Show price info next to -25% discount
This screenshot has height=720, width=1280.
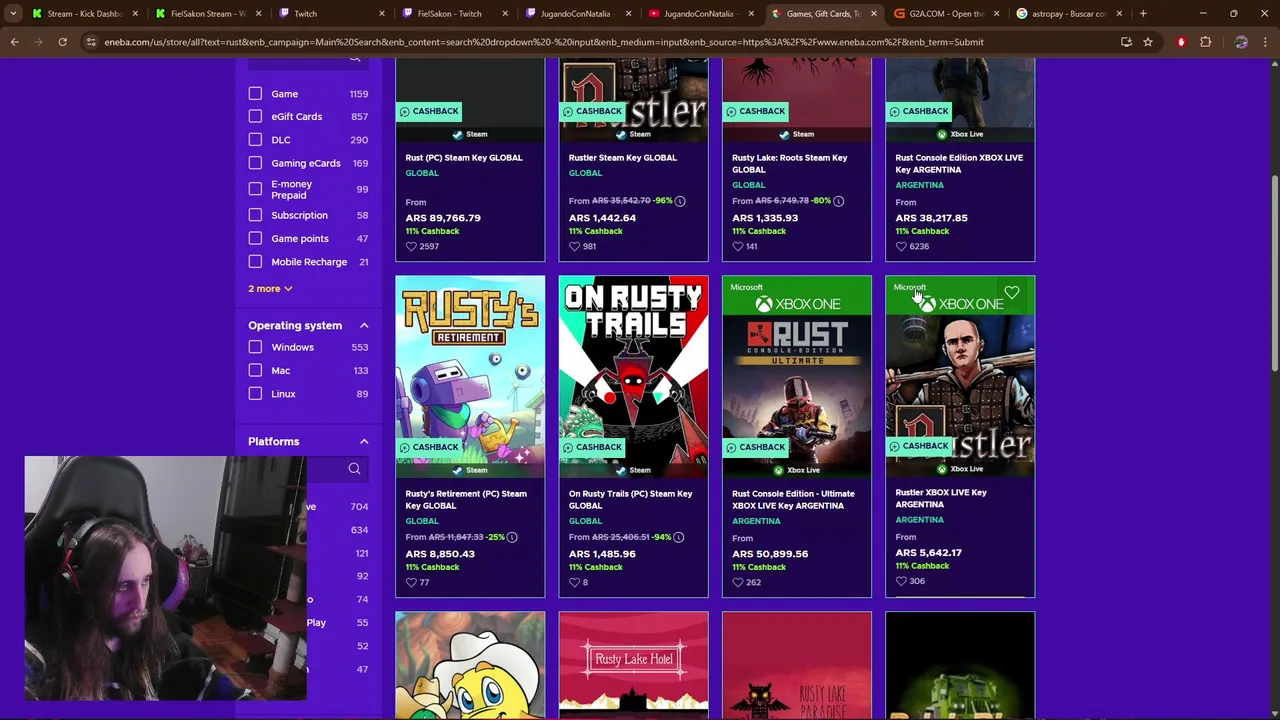click(512, 537)
